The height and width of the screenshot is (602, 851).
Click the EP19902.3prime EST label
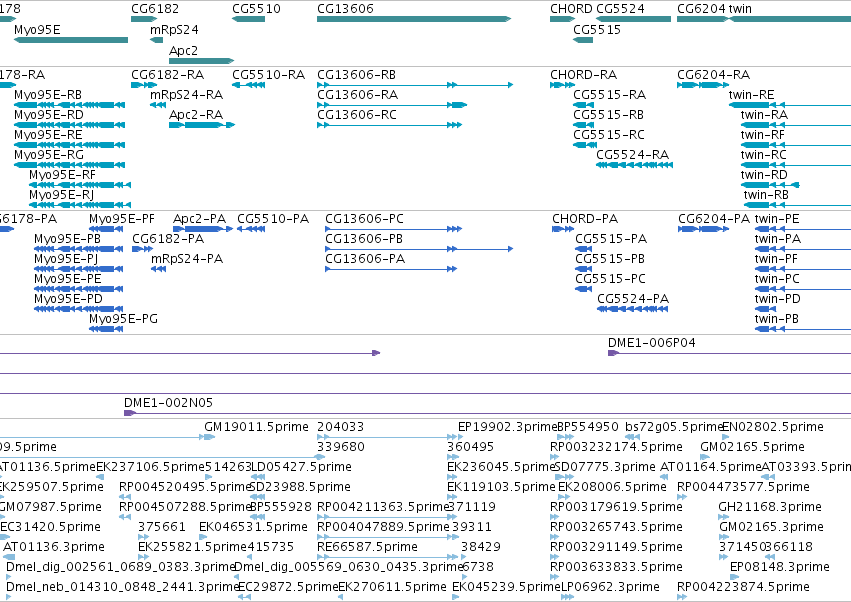507,427
